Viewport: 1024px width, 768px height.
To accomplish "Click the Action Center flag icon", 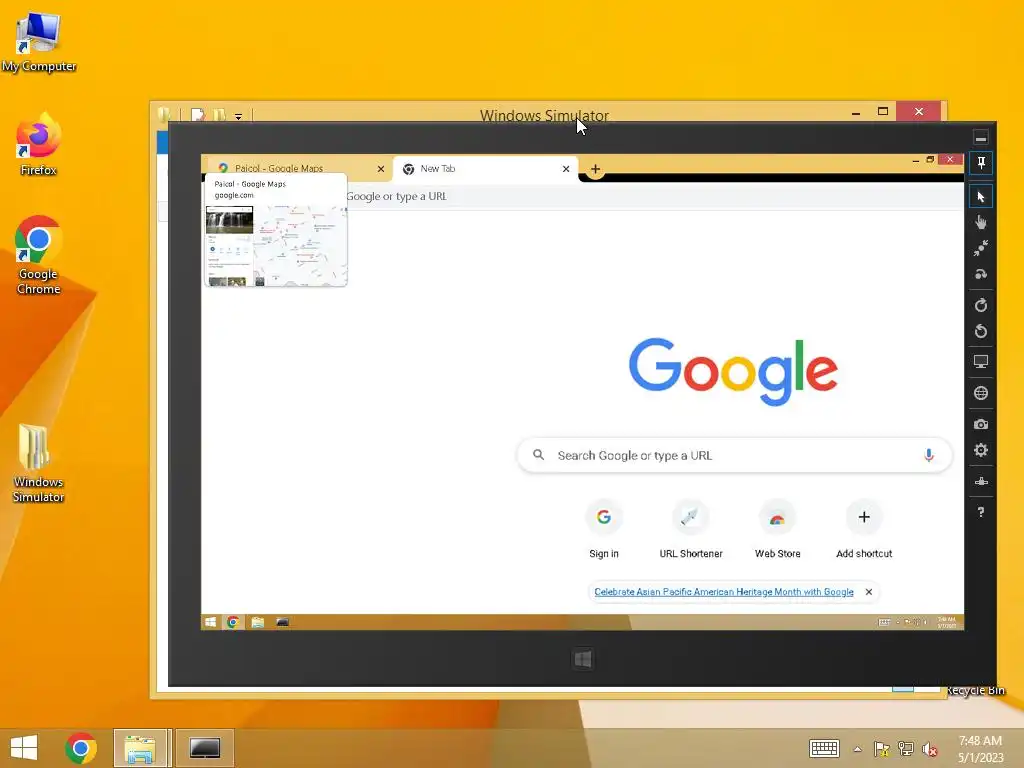I will tap(882, 748).
